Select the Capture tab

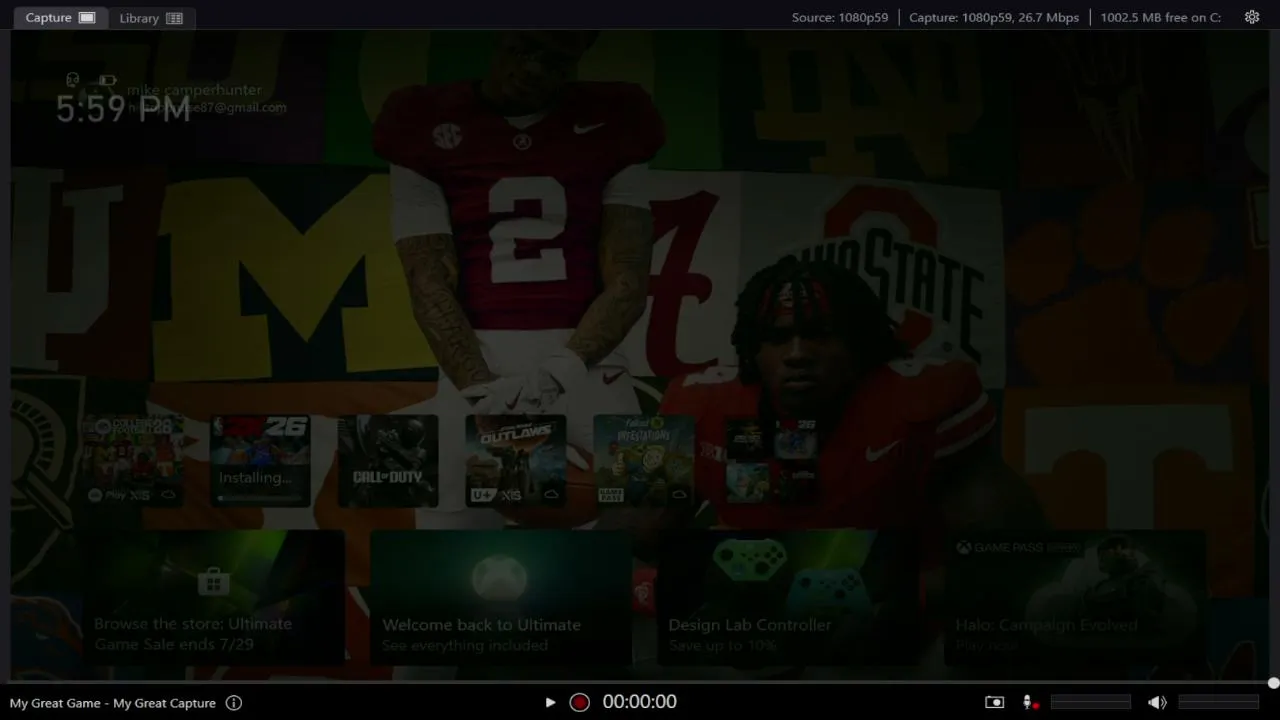click(x=60, y=18)
